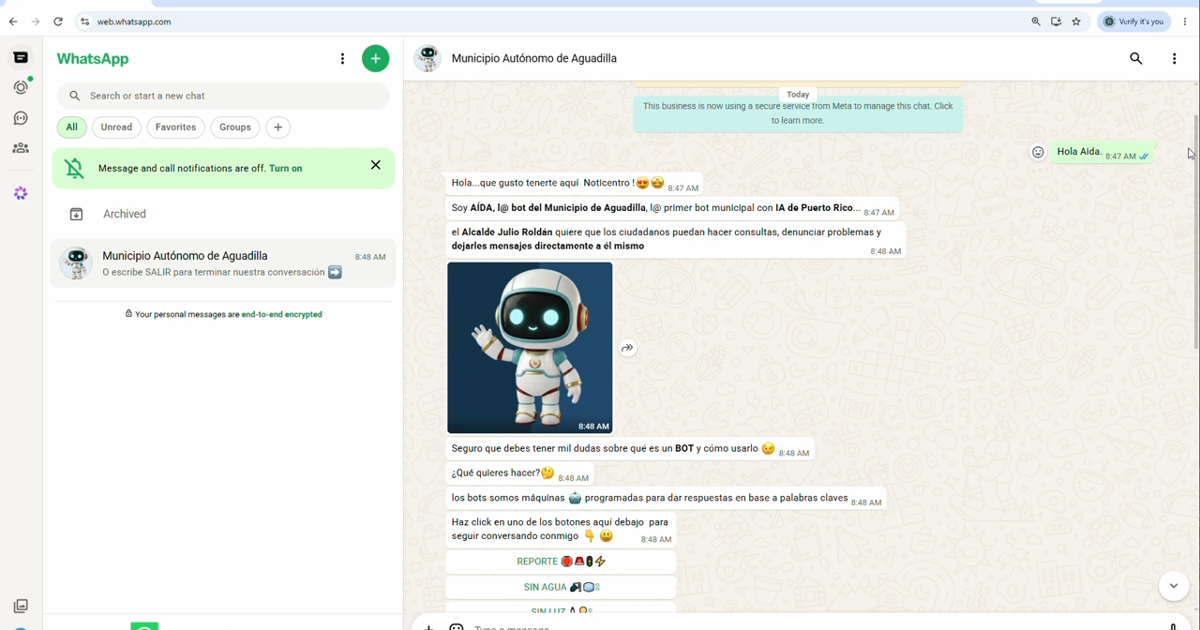This screenshot has height=630, width=1200.
Task: Open the astronaut robot image
Action: [530, 348]
